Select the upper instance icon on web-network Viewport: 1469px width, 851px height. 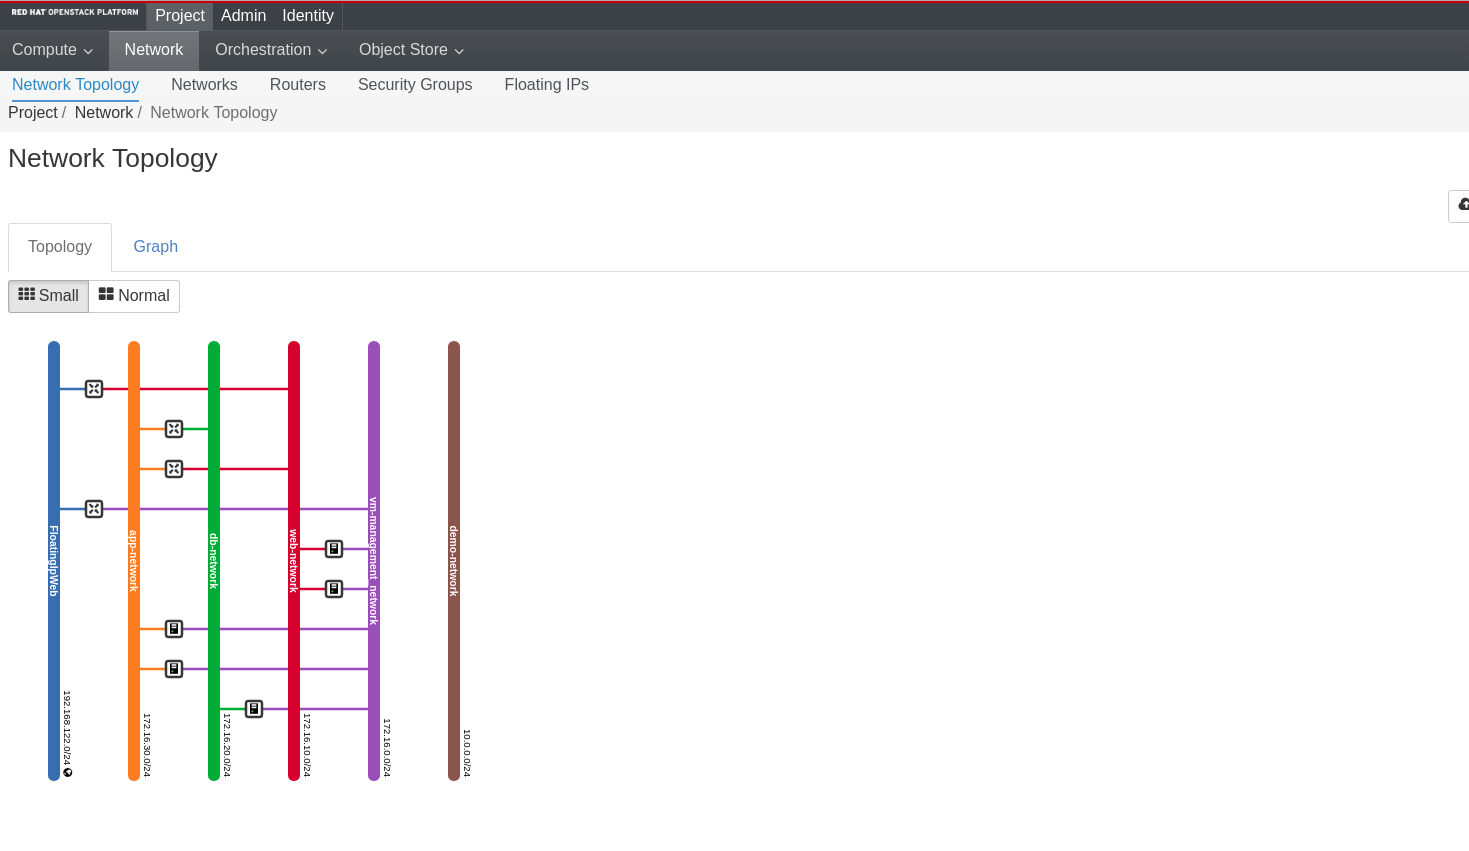point(334,549)
